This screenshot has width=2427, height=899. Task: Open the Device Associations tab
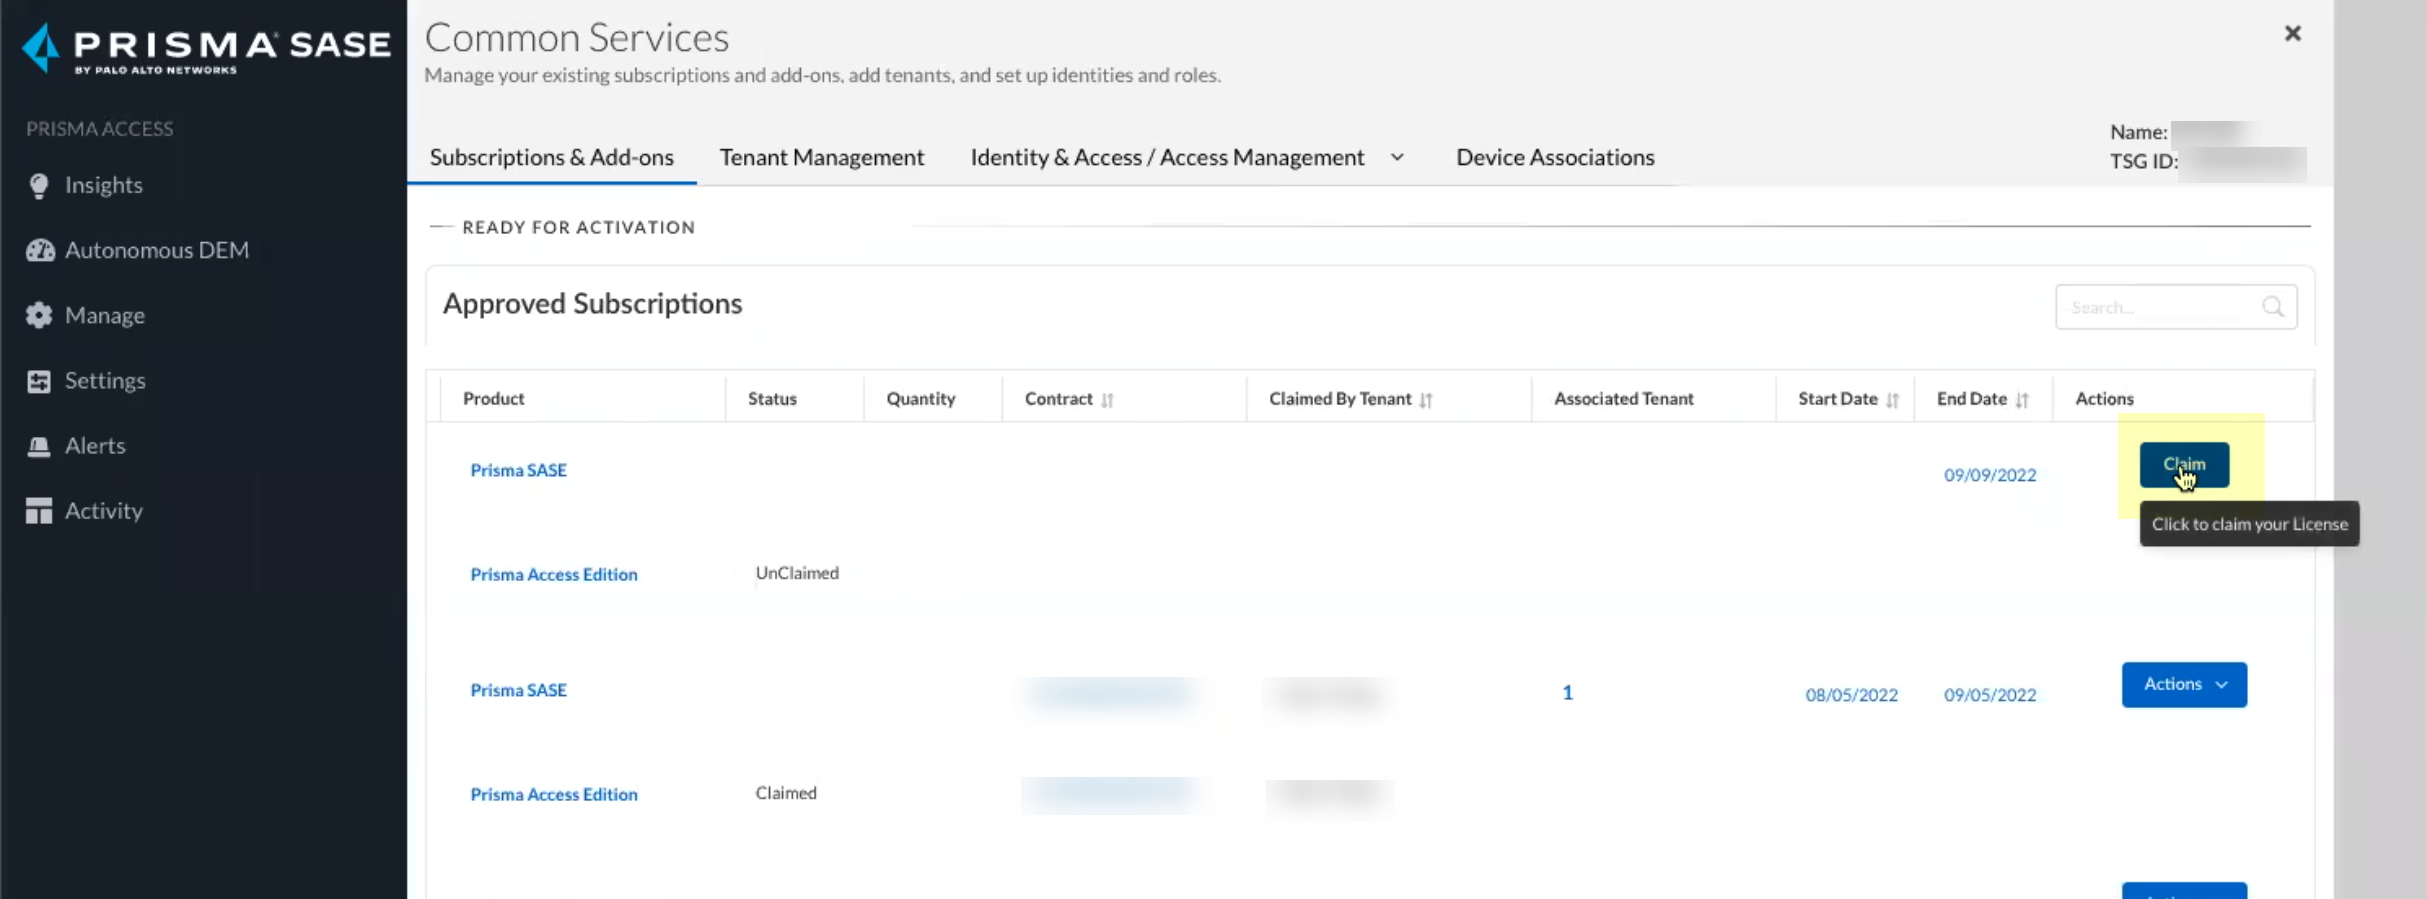click(1554, 158)
